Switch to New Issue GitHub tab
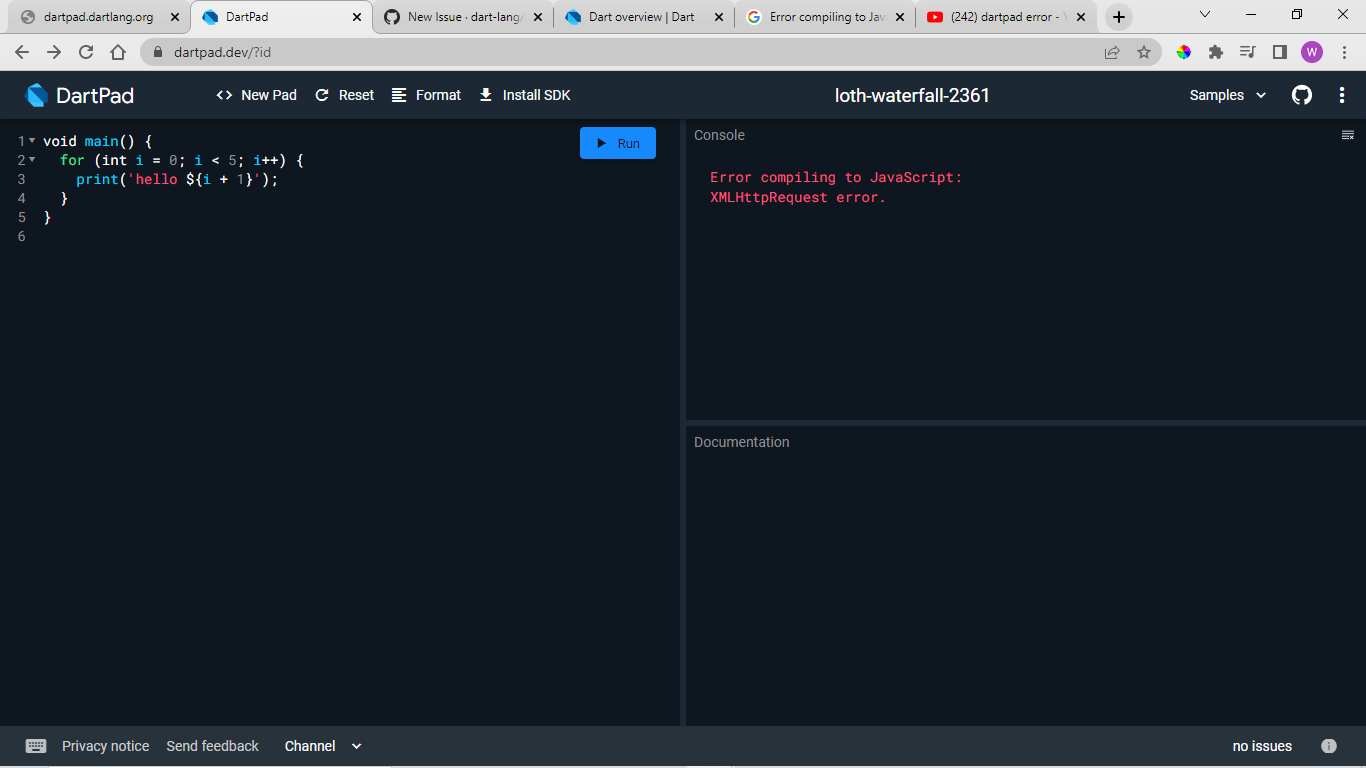This screenshot has width=1366, height=768. point(465,17)
